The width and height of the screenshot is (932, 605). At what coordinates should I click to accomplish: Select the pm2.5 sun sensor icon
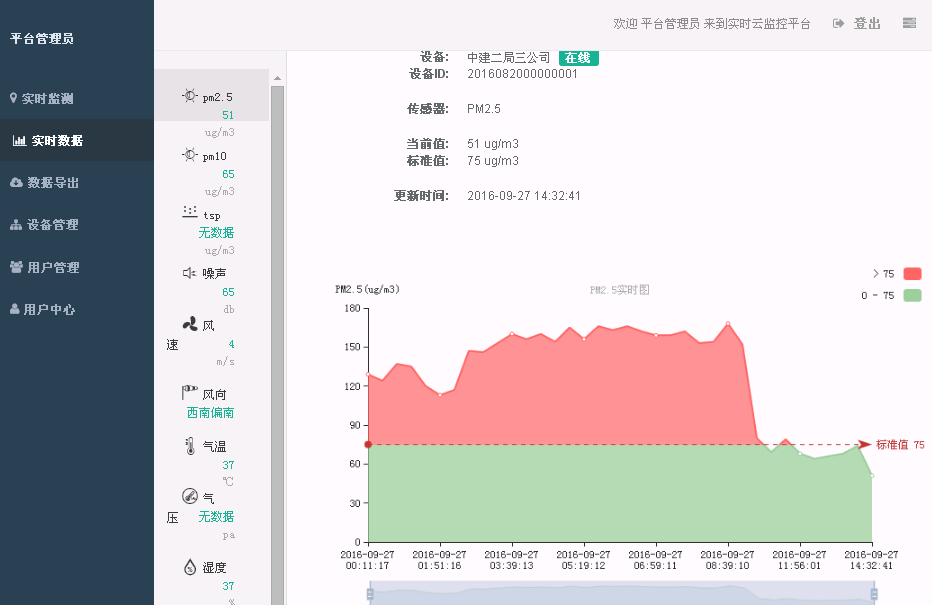190,96
